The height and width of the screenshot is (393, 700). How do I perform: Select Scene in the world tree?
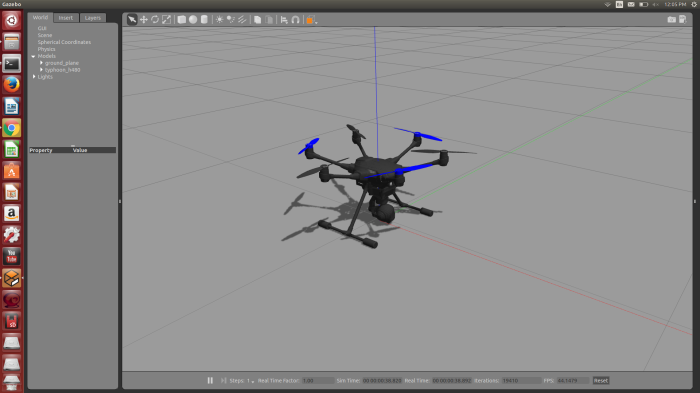pyautogui.click(x=45, y=35)
